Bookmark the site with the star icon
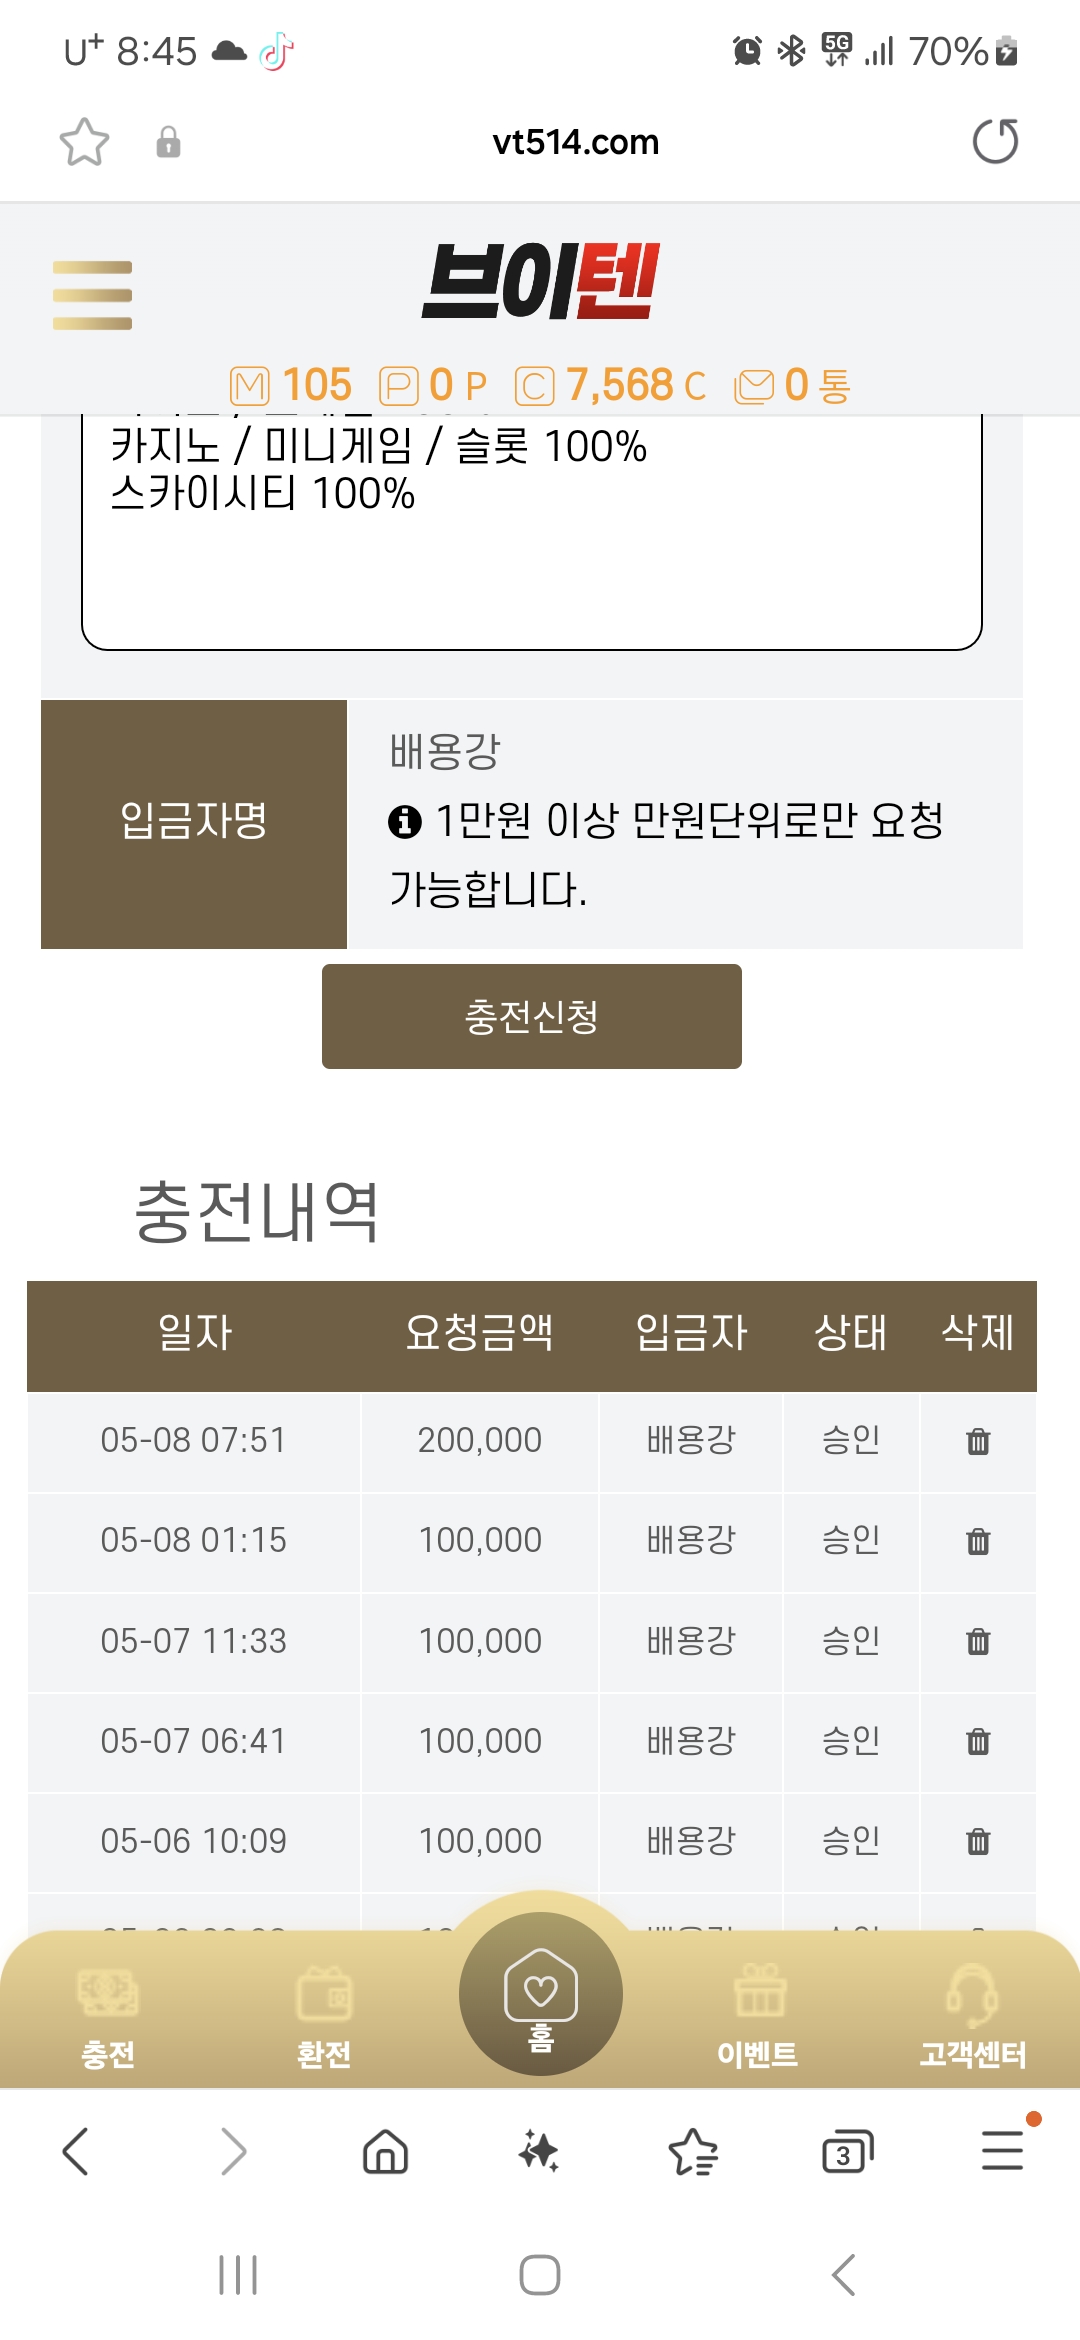 click(x=84, y=142)
